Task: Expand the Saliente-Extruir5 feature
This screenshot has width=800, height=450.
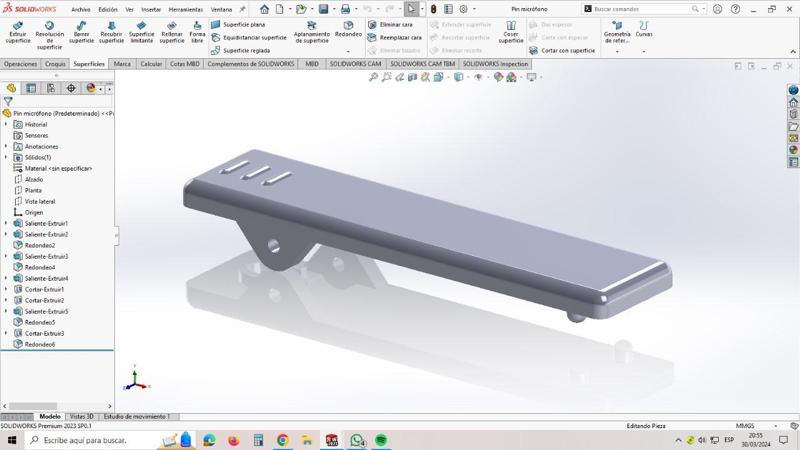Action: tap(6, 311)
